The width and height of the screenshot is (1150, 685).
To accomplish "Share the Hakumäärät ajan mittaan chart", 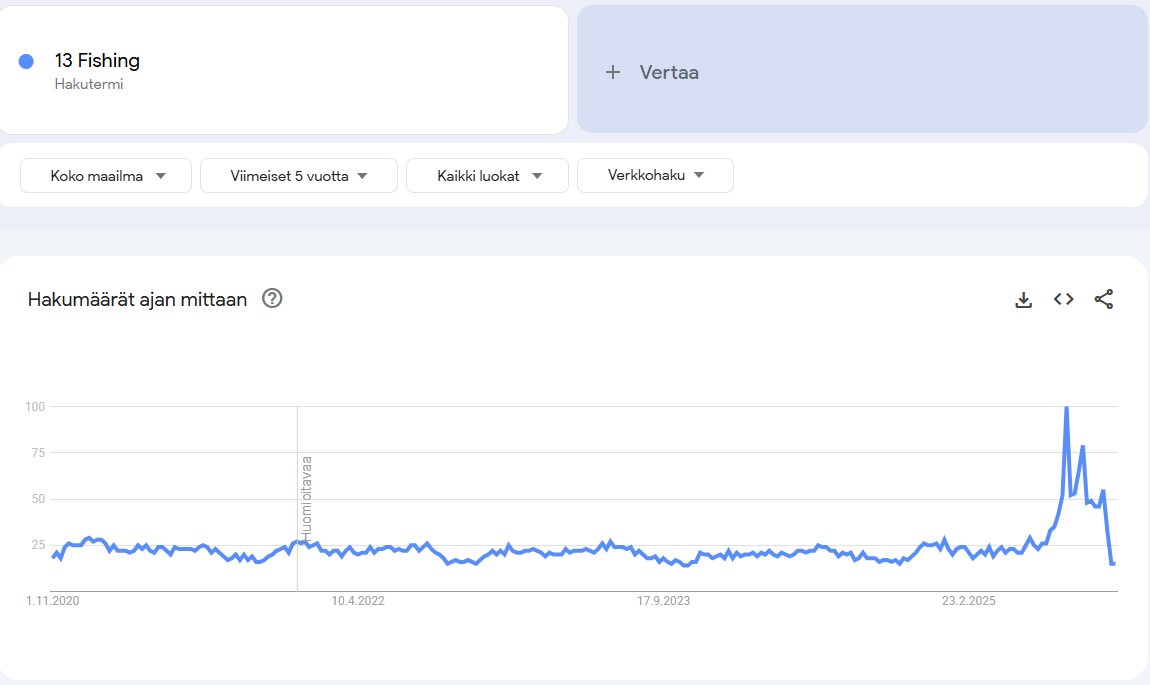I will tap(1103, 299).
